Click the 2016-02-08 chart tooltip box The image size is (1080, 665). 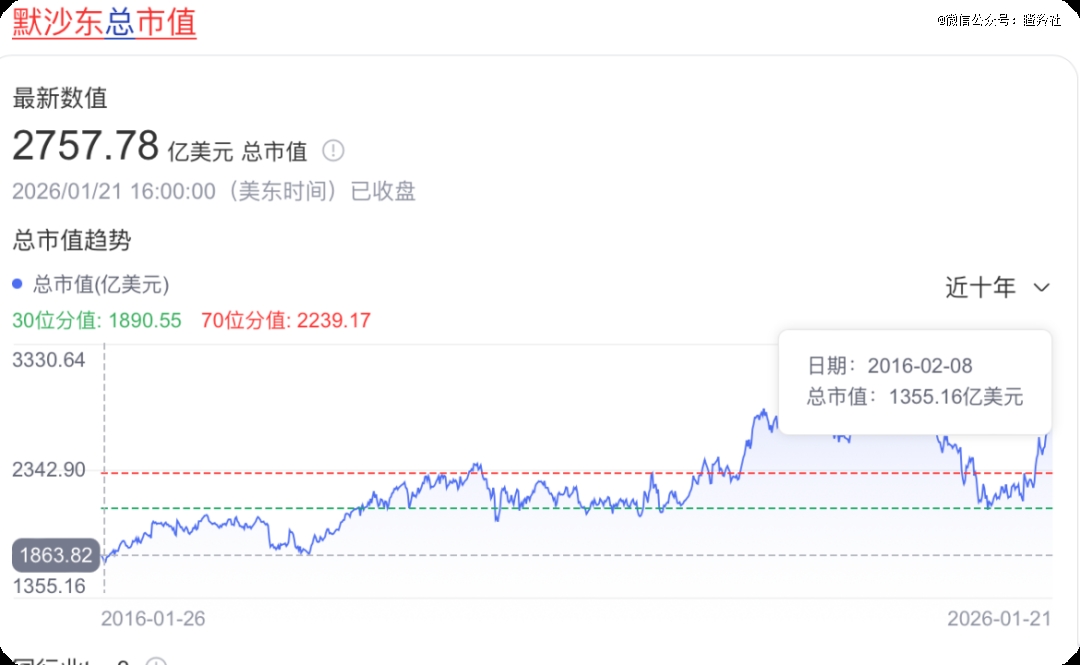(x=915, y=381)
